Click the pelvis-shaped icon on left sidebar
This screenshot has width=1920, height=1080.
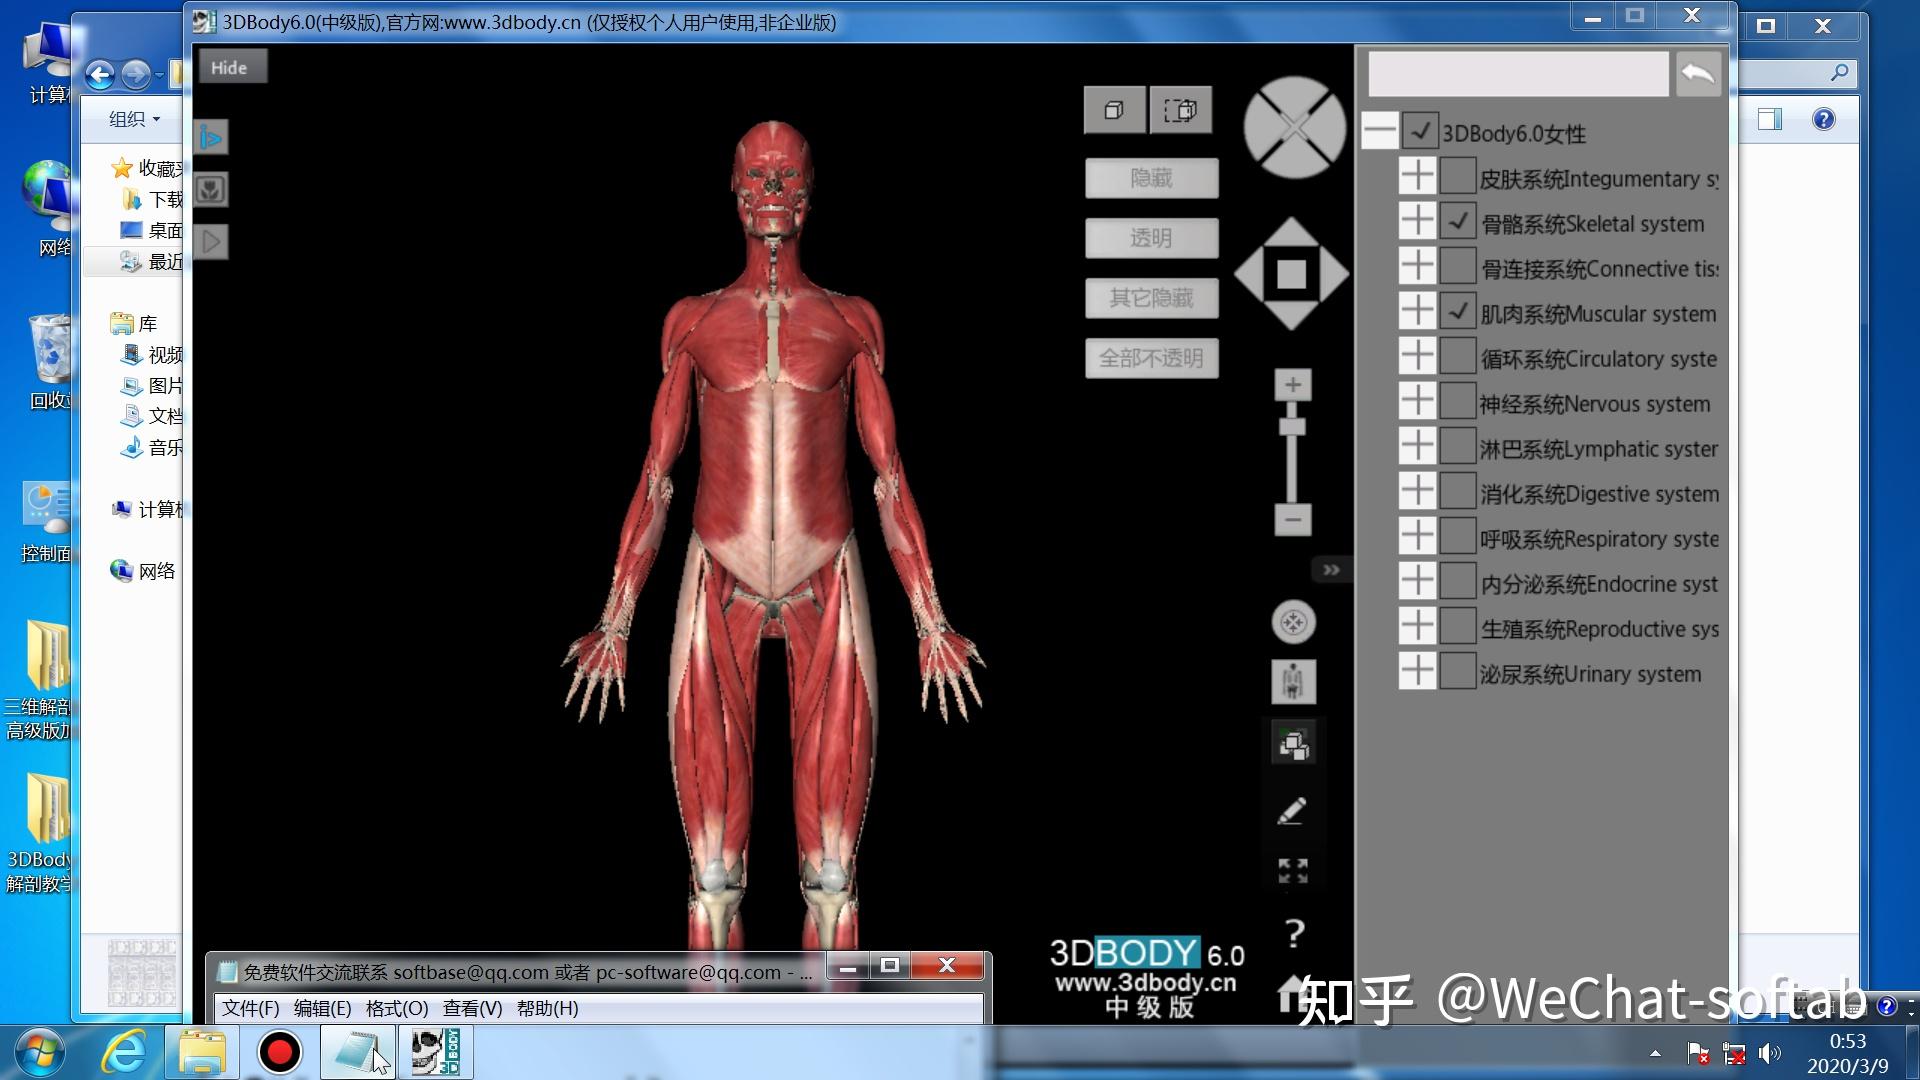click(x=211, y=189)
